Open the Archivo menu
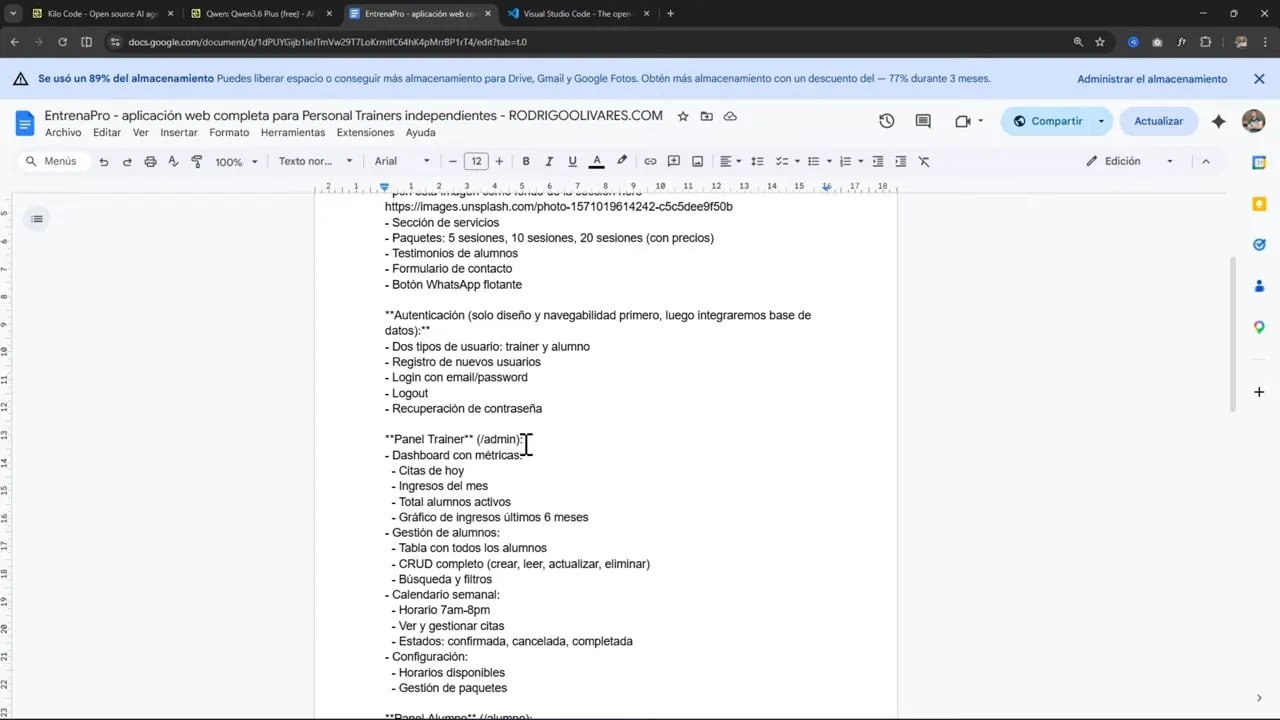The width and height of the screenshot is (1280, 720). [x=63, y=132]
